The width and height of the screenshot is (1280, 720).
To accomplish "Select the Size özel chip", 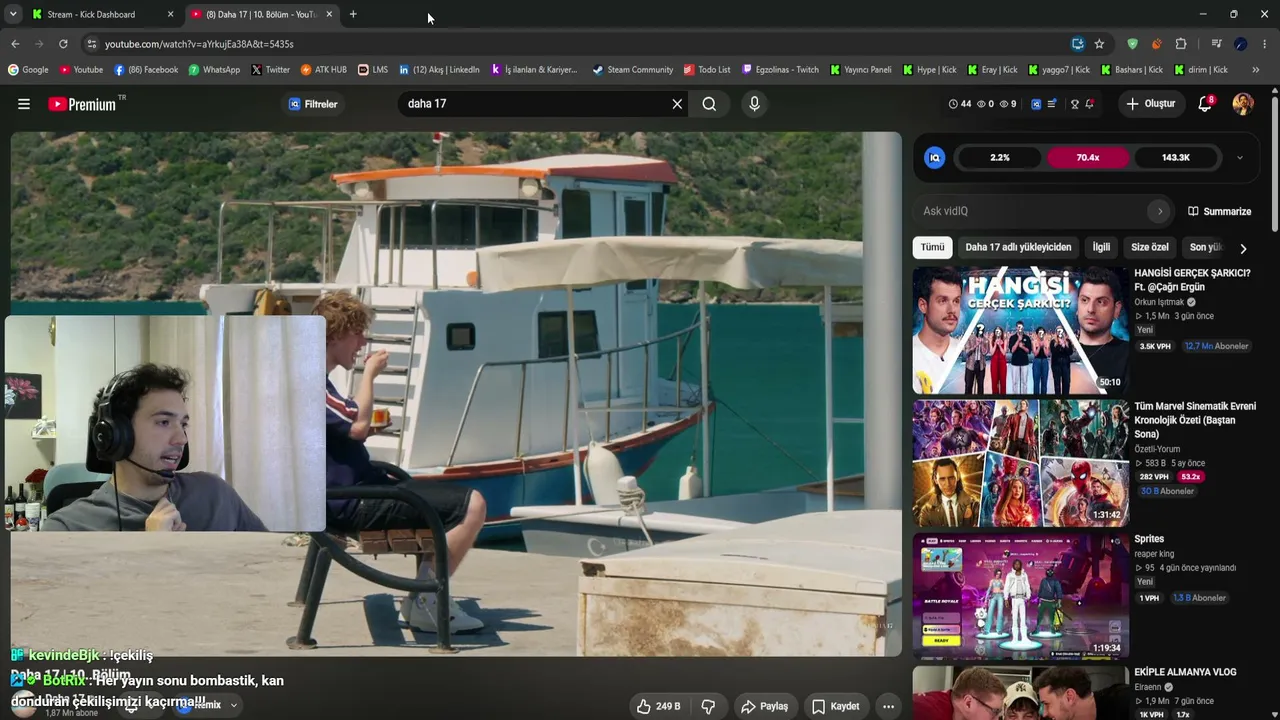I will (1150, 247).
